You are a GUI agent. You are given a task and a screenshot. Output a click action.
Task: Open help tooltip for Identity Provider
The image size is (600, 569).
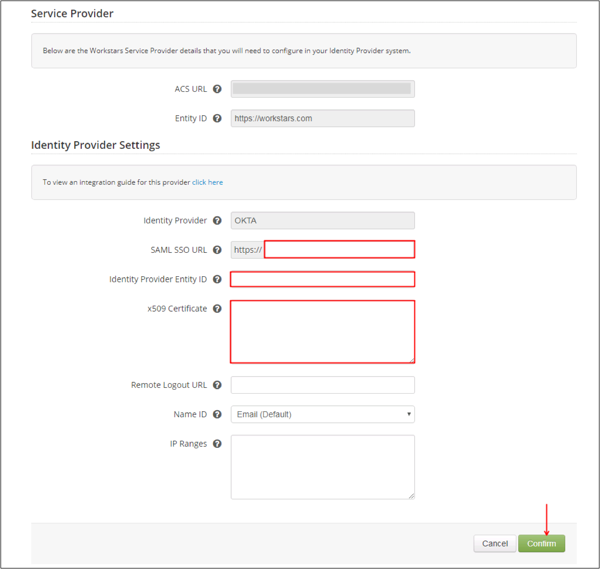(x=218, y=220)
